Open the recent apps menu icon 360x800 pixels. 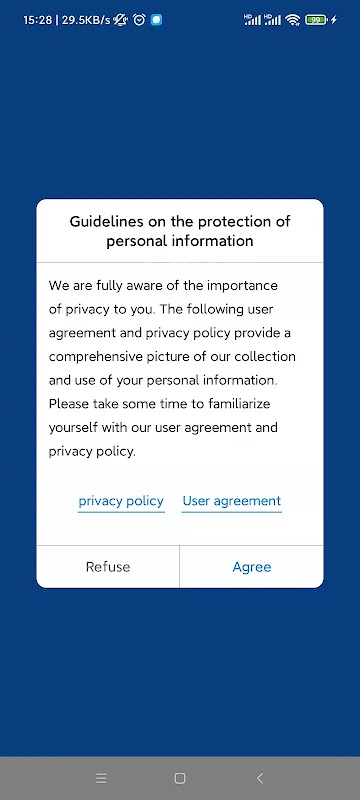click(x=101, y=778)
